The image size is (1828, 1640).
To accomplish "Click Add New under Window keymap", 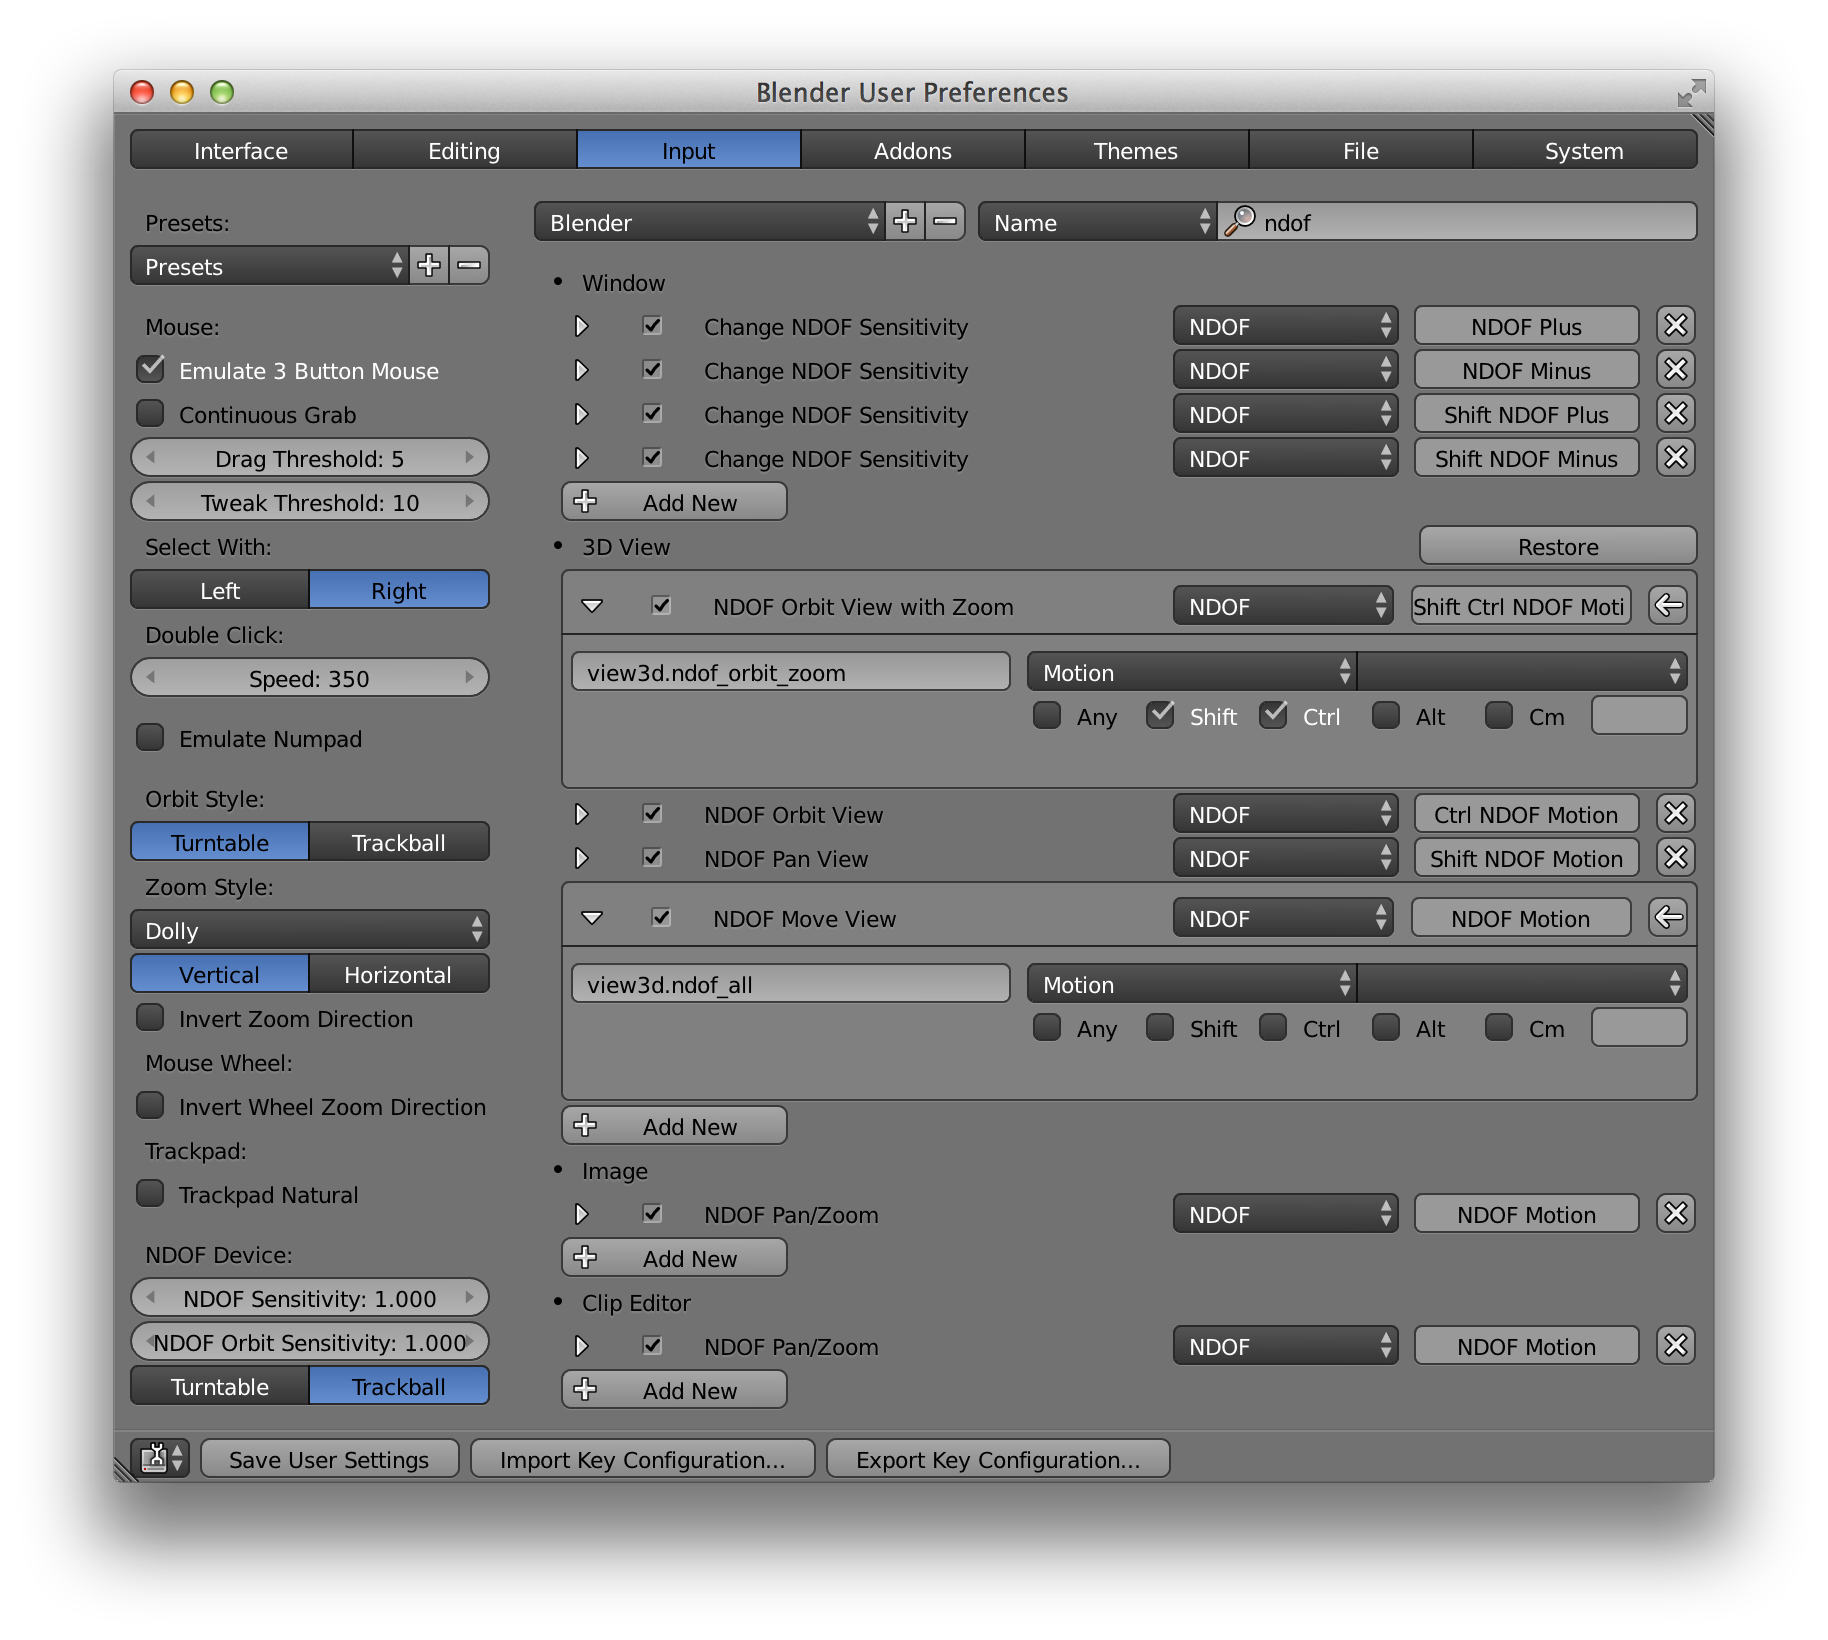I will coord(674,502).
